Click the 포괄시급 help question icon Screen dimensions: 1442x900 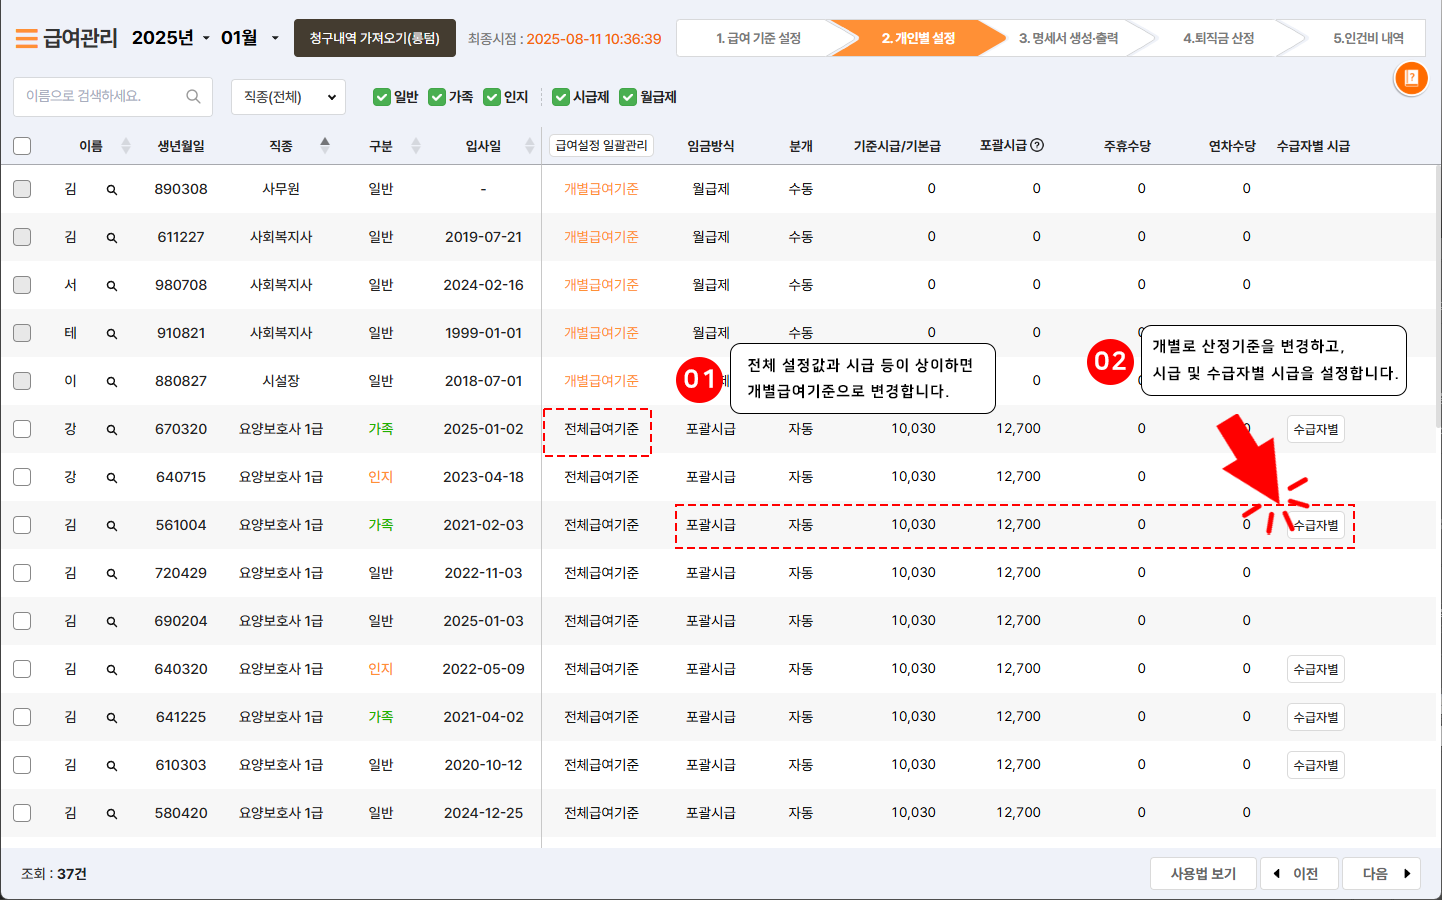pyautogui.click(x=1037, y=145)
